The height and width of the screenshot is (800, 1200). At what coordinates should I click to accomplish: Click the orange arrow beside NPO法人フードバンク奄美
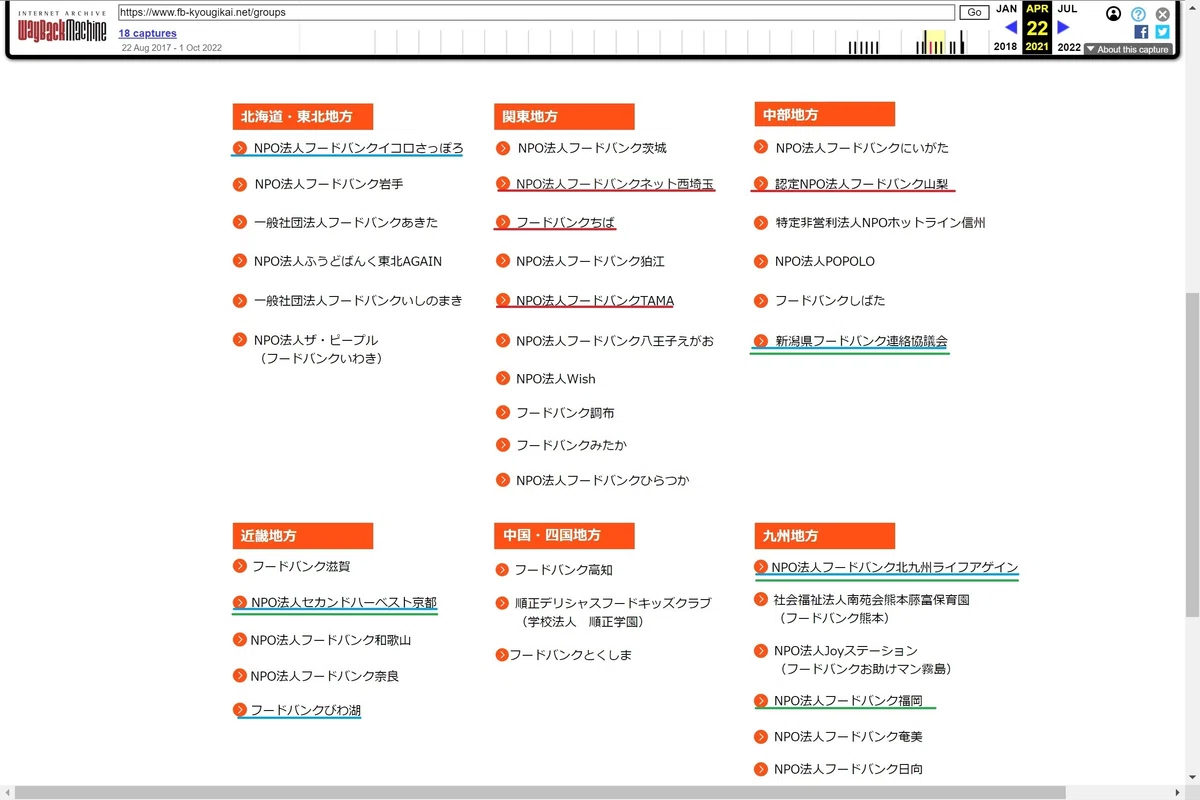761,737
